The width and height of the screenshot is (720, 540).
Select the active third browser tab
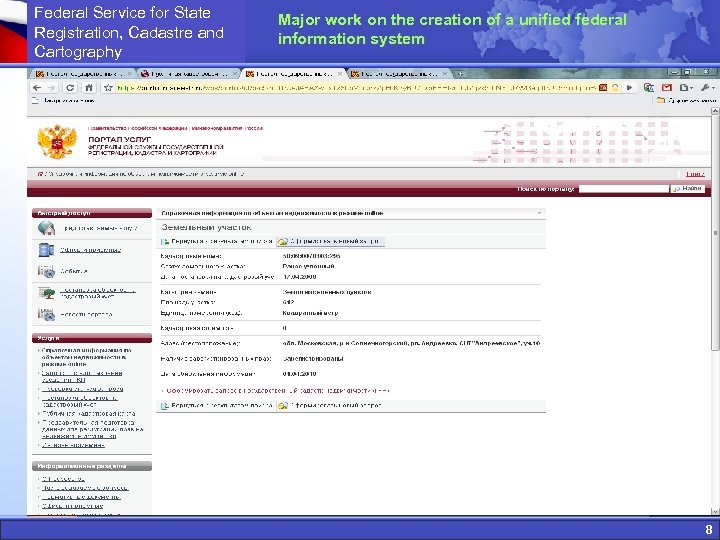[294, 73]
